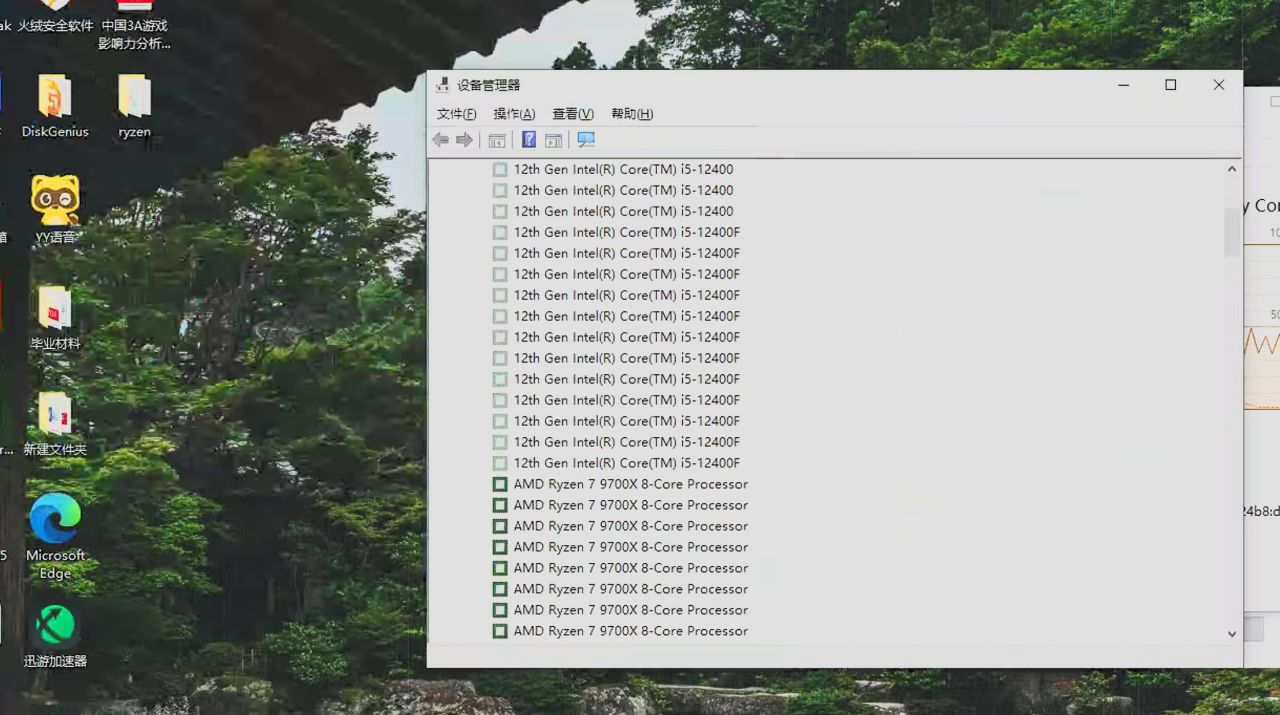Select the ryzen folder on the desktop
Screen dimensions: 1280x715
click(134, 107)
